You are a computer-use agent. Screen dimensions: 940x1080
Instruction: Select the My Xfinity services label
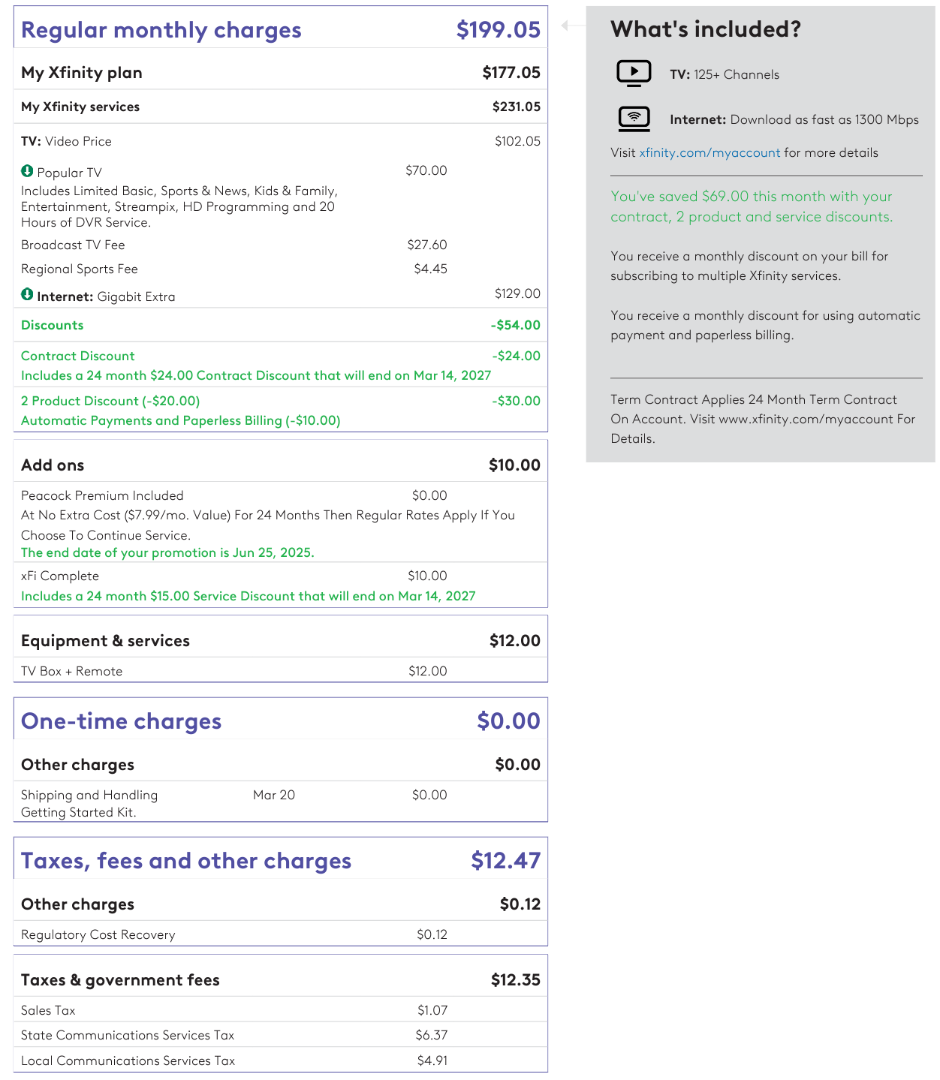[x=81, y=107]
